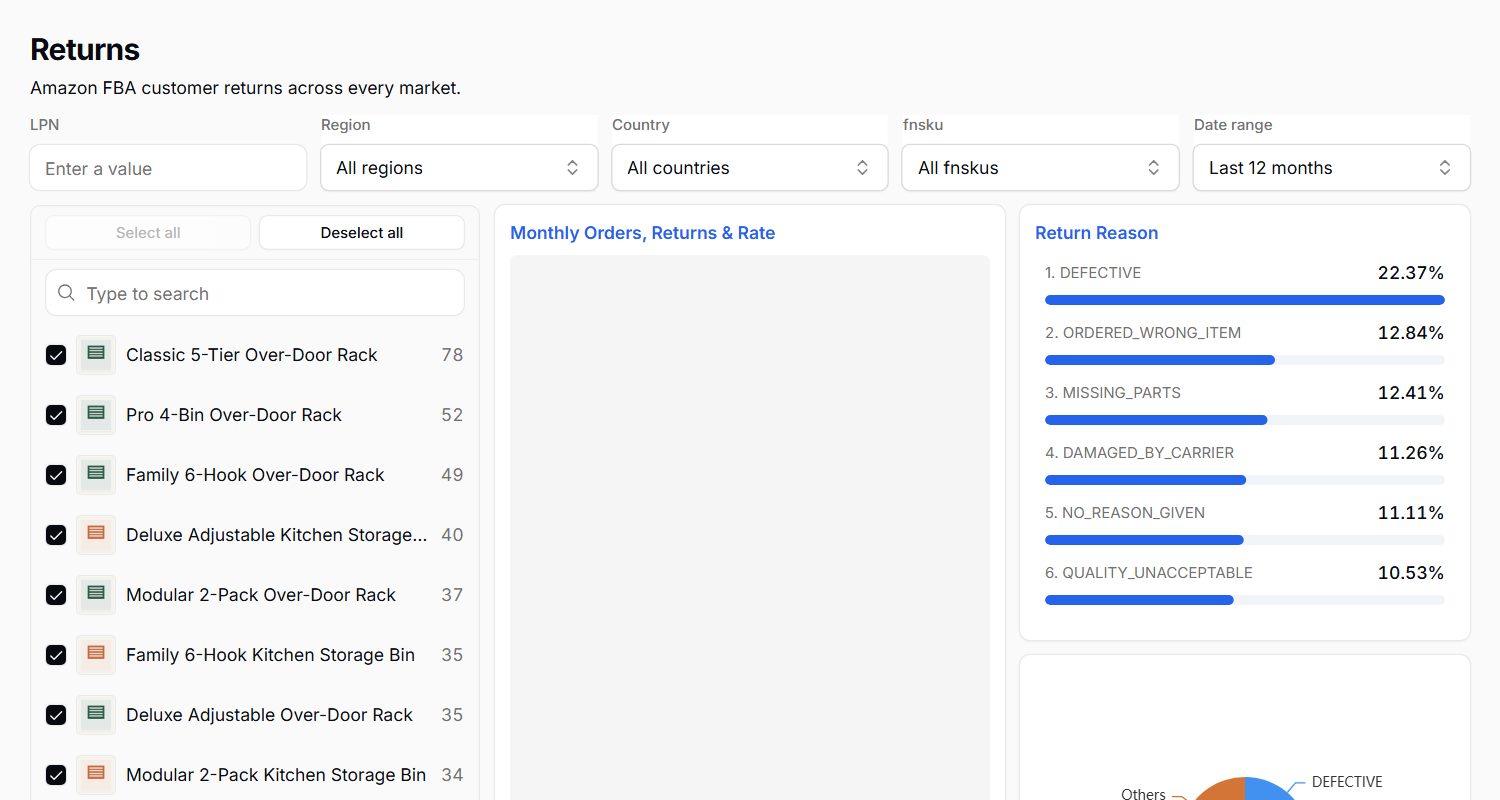Click the Select all button
The image size is (1500, 800).
click(x=148, y=233)
